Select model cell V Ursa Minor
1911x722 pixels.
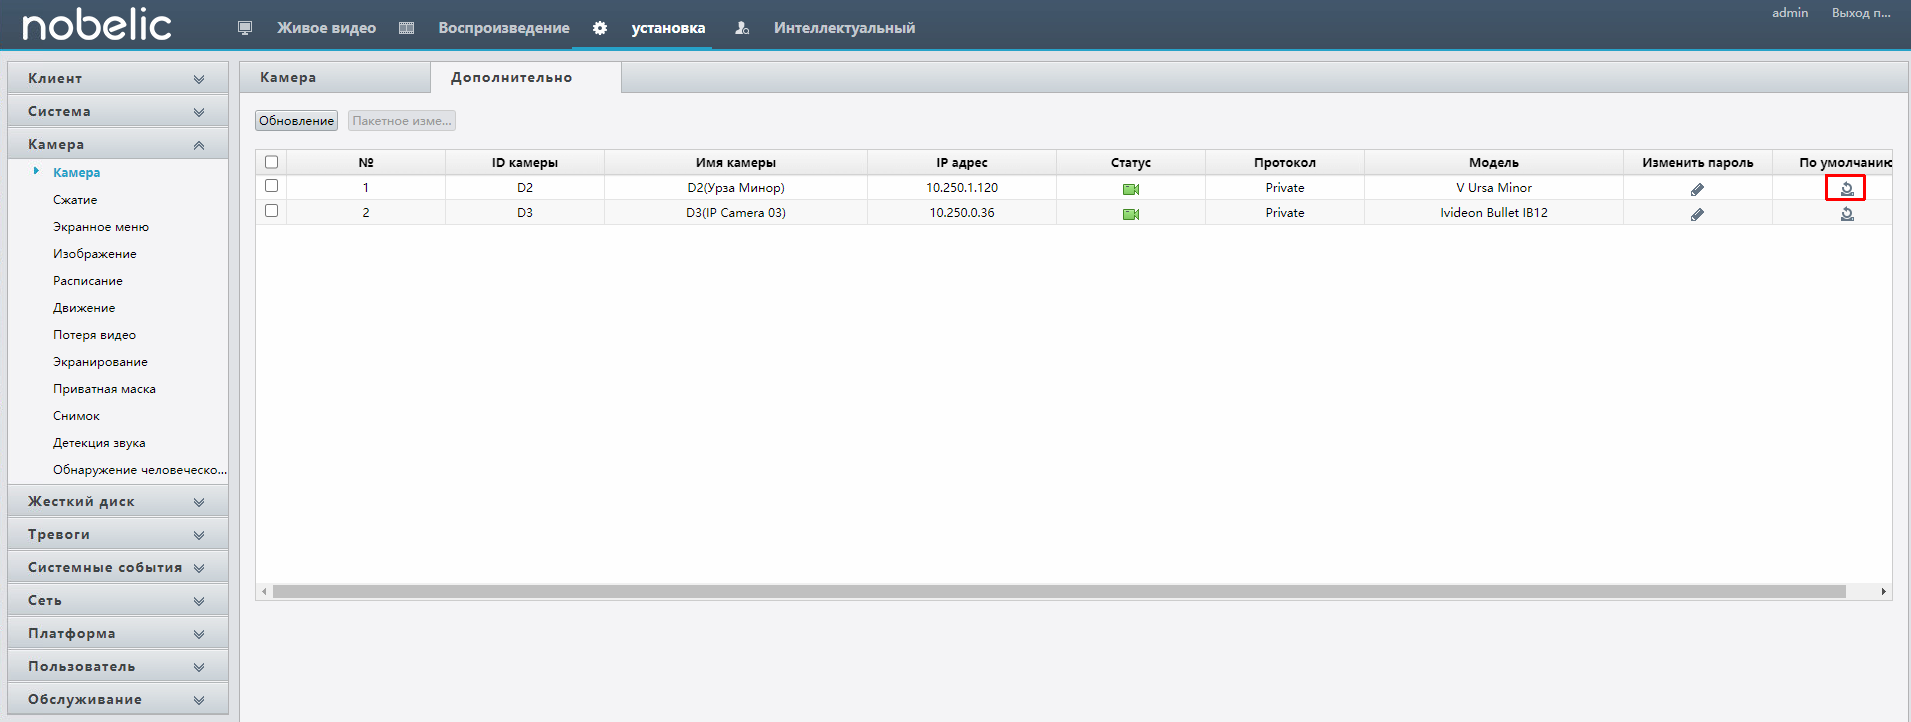(x=1494, y=187)
